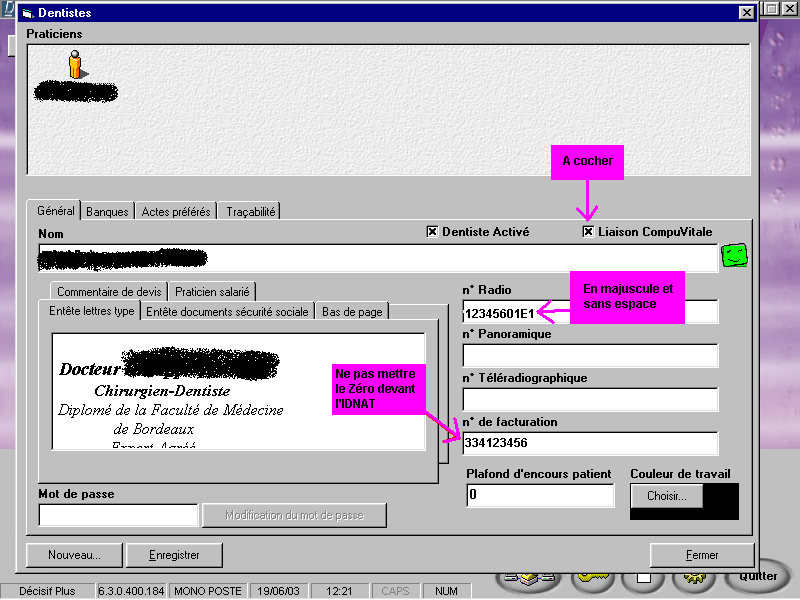Show the Bas de page tab
Screen dimensions: 800x600
[x=352, y=311]
